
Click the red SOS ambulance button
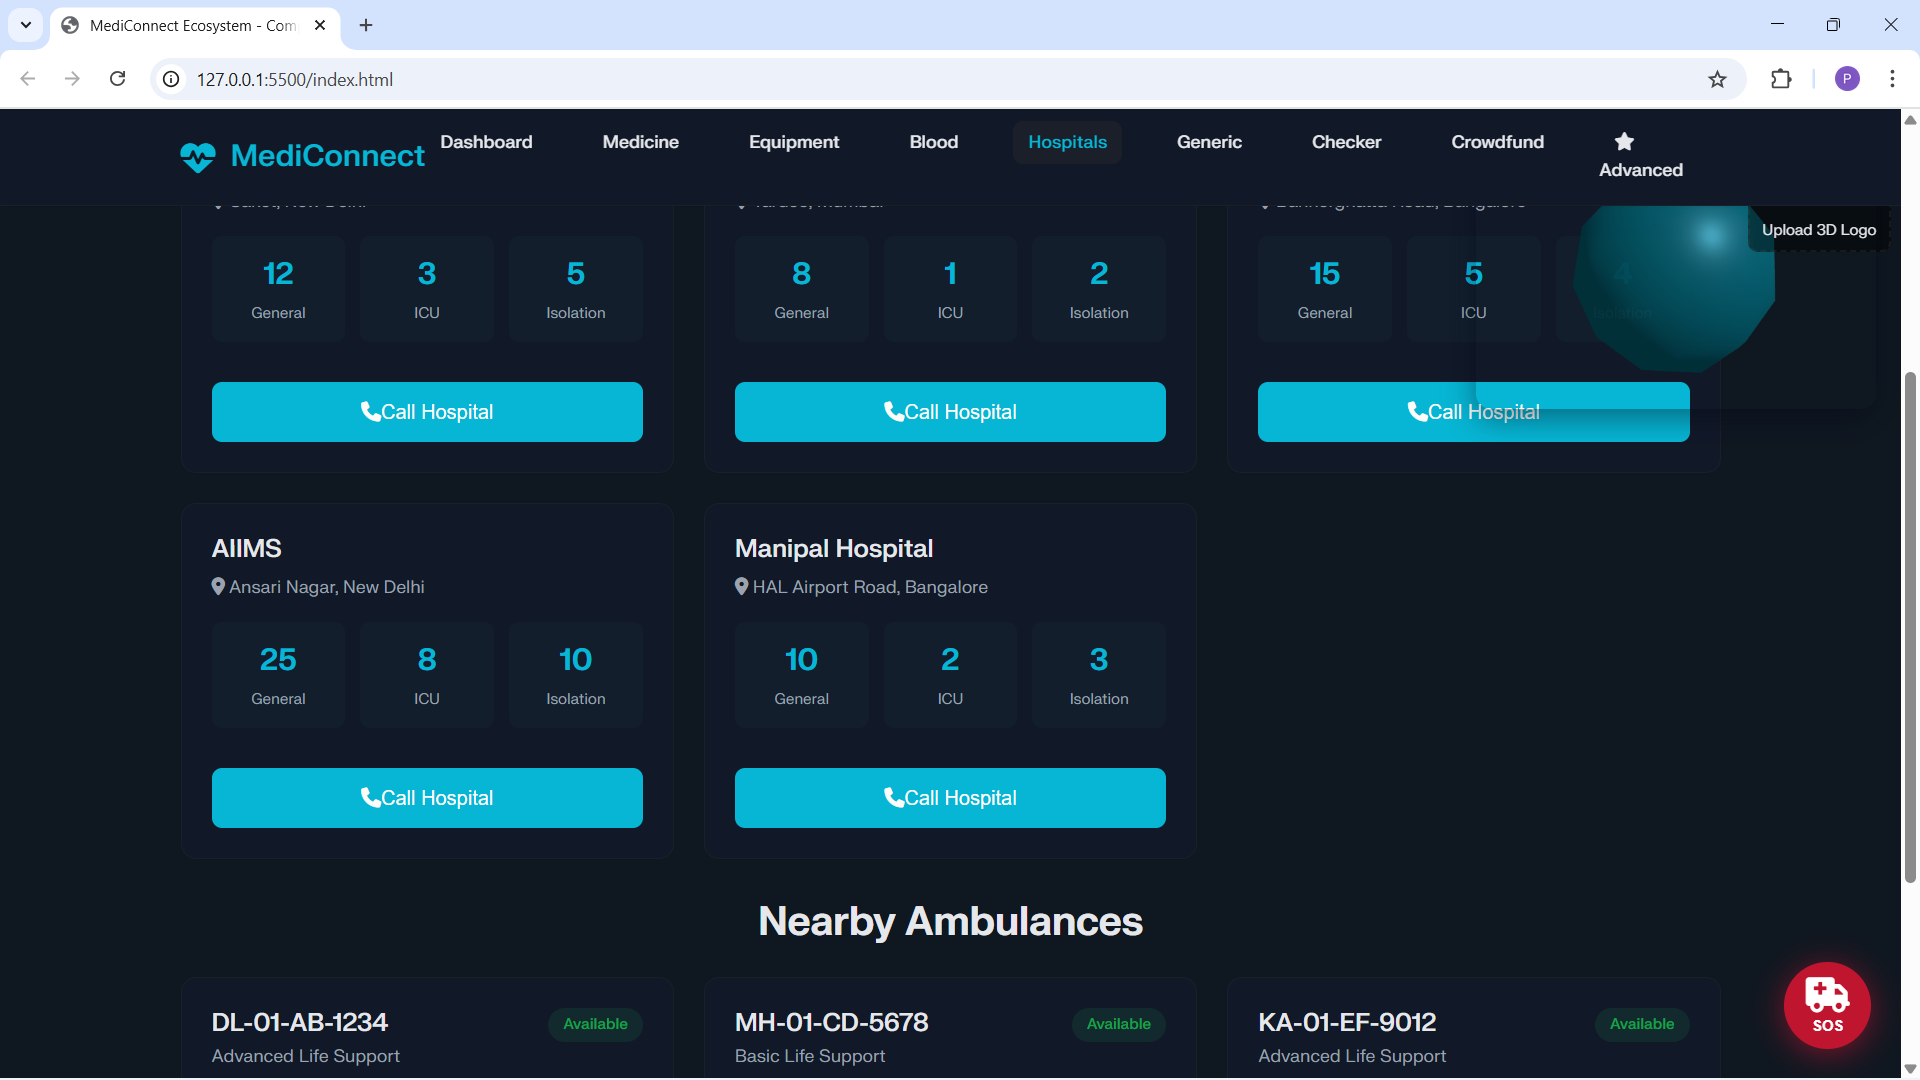tap(1826, 1005)
